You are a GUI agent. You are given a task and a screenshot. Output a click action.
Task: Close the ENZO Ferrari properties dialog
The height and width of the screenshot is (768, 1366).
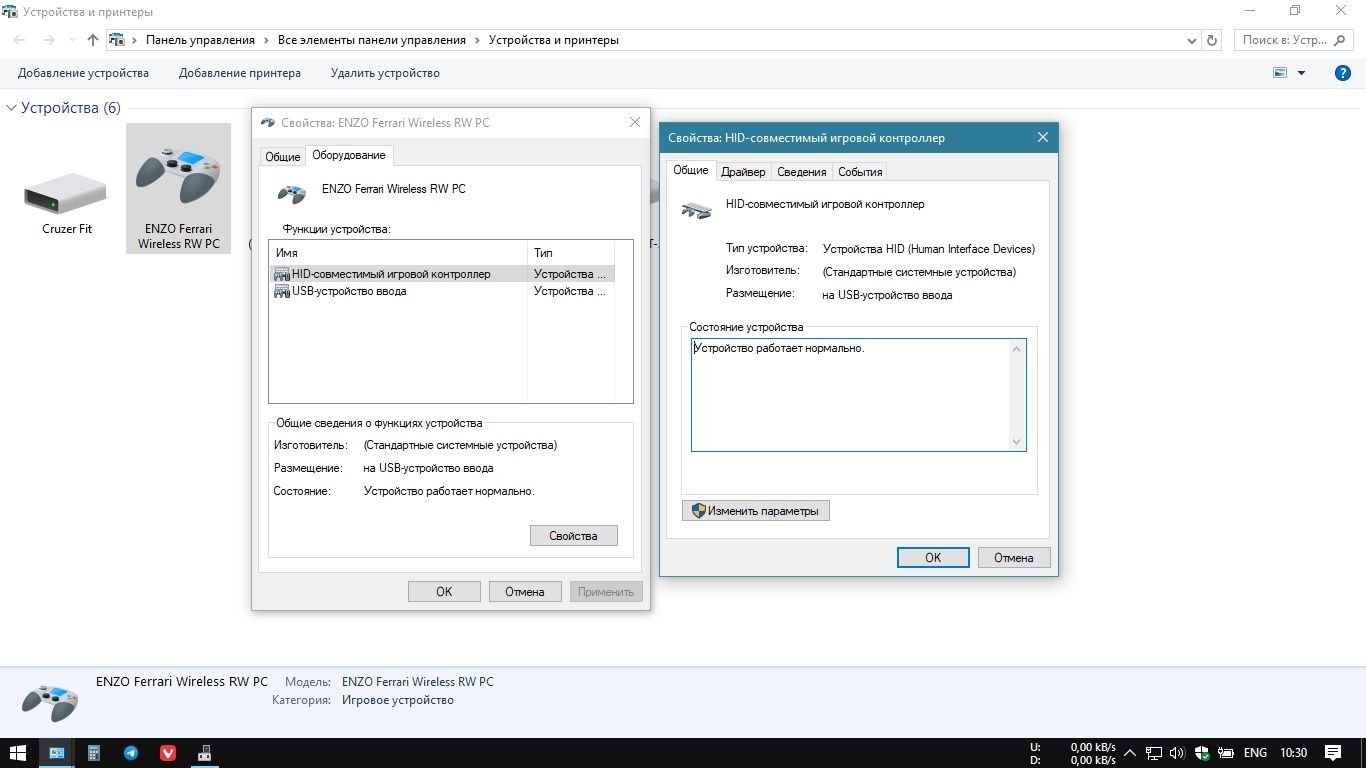(x=634, y=122)
